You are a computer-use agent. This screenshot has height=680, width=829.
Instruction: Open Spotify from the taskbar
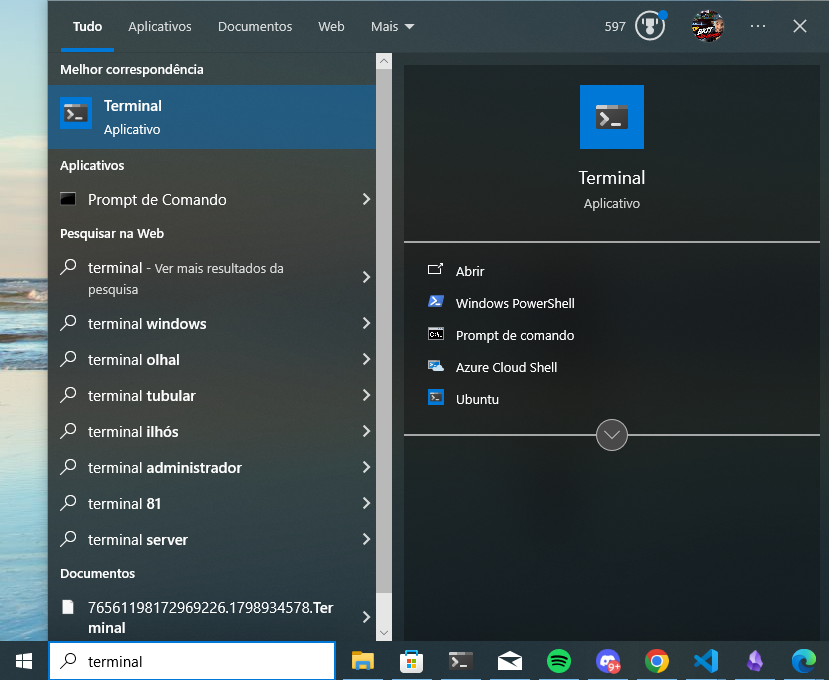tap(559, 661)
